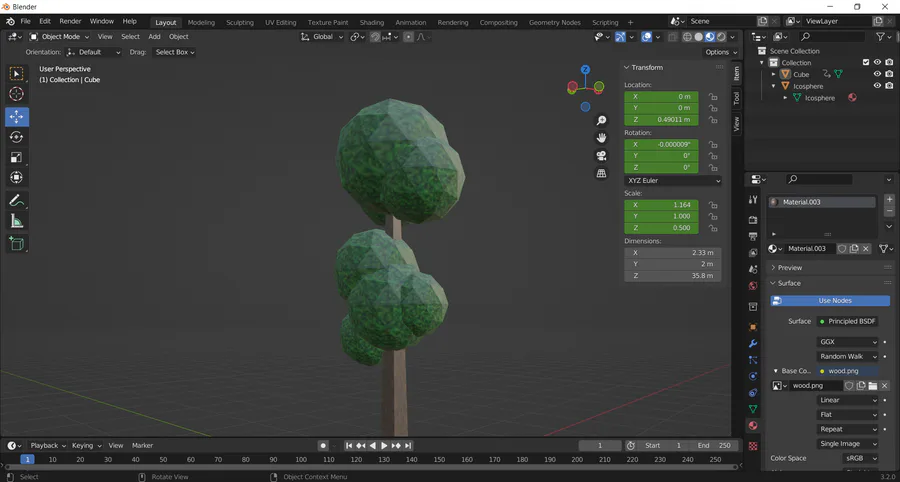Select the Rotate tool
The image size is (900, 482).
[16, 137]
